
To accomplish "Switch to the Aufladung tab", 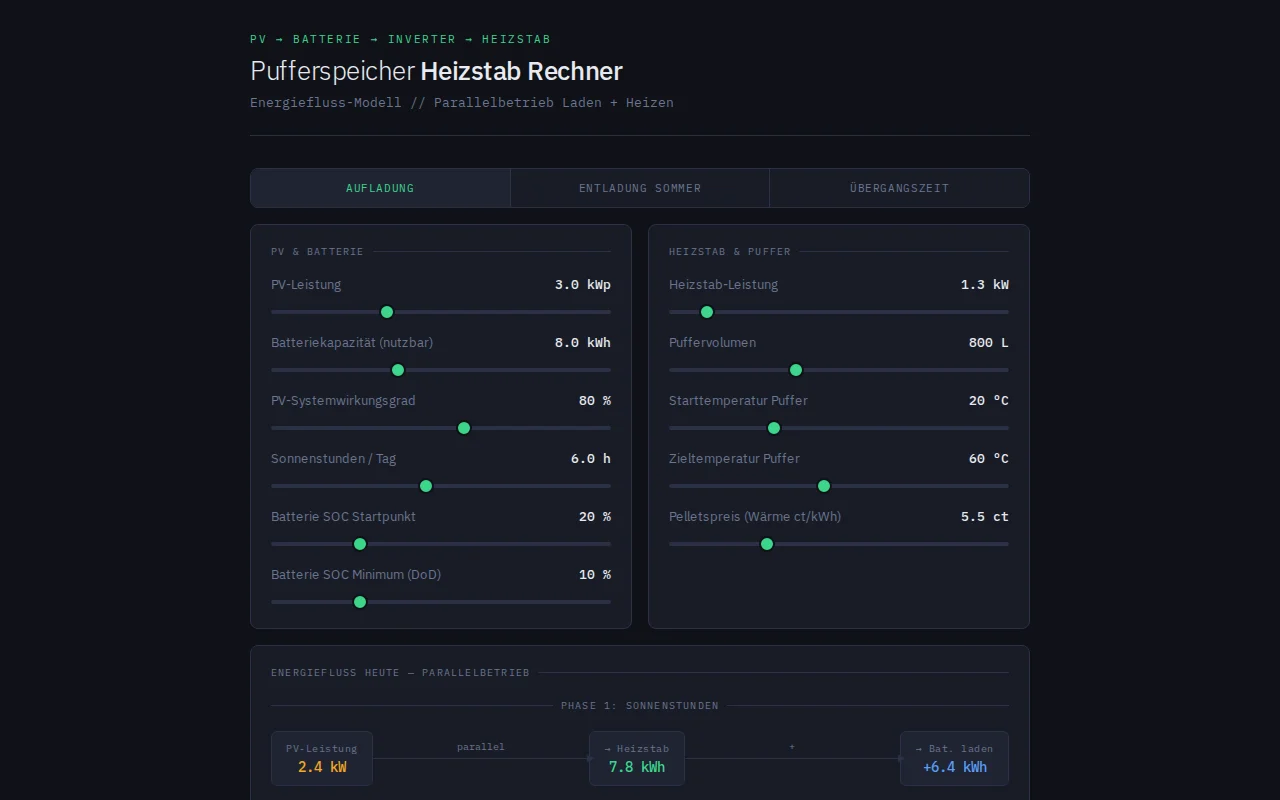I will (x=380, y=188).
